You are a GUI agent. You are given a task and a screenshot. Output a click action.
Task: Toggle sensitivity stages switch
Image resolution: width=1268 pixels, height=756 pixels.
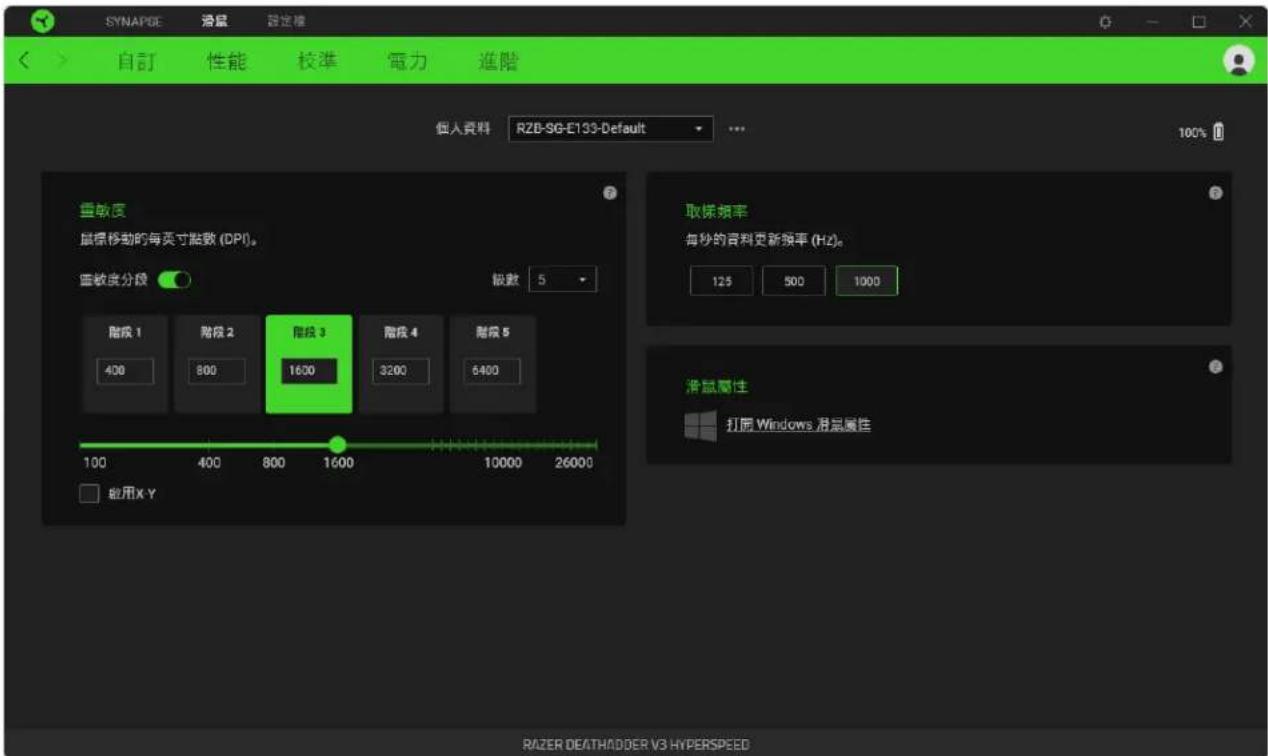coord(174,280)
